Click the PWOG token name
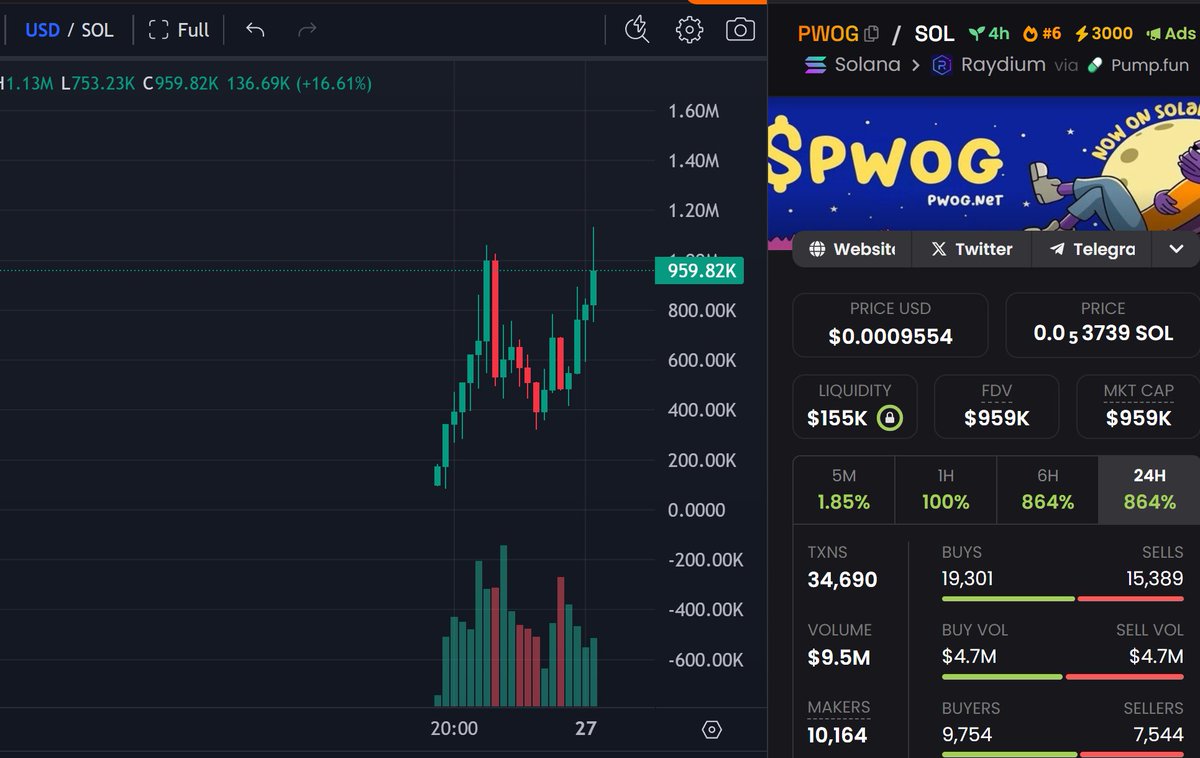Viewport: 1200px width, 758px height. [828, 34]
